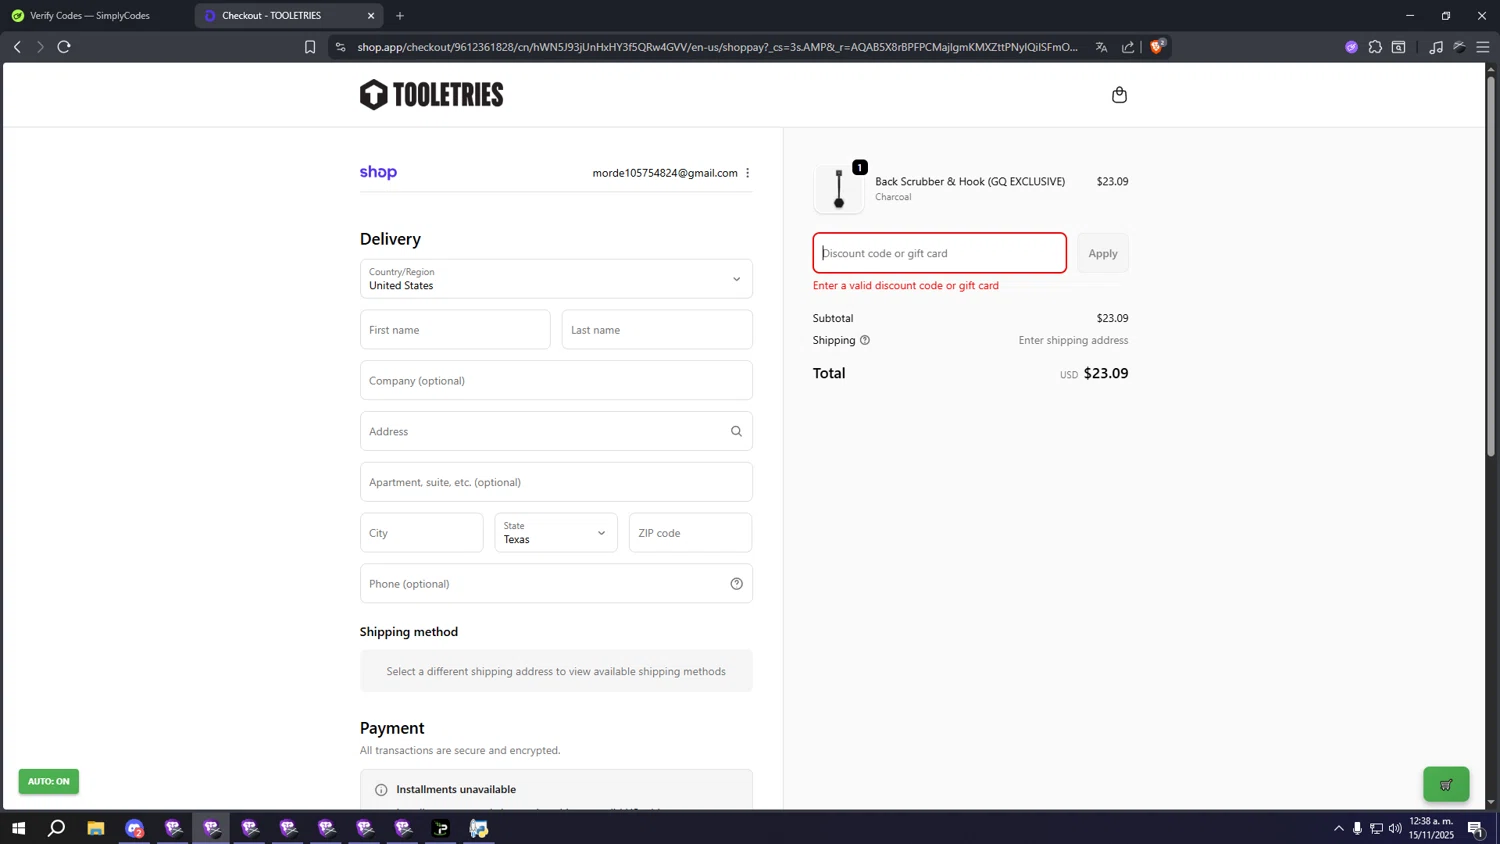Image resolution: width=1500 pixels, height=844 pixels.
Task: Click the Brave Shields lion icon
Action: tap(1157, 47)
